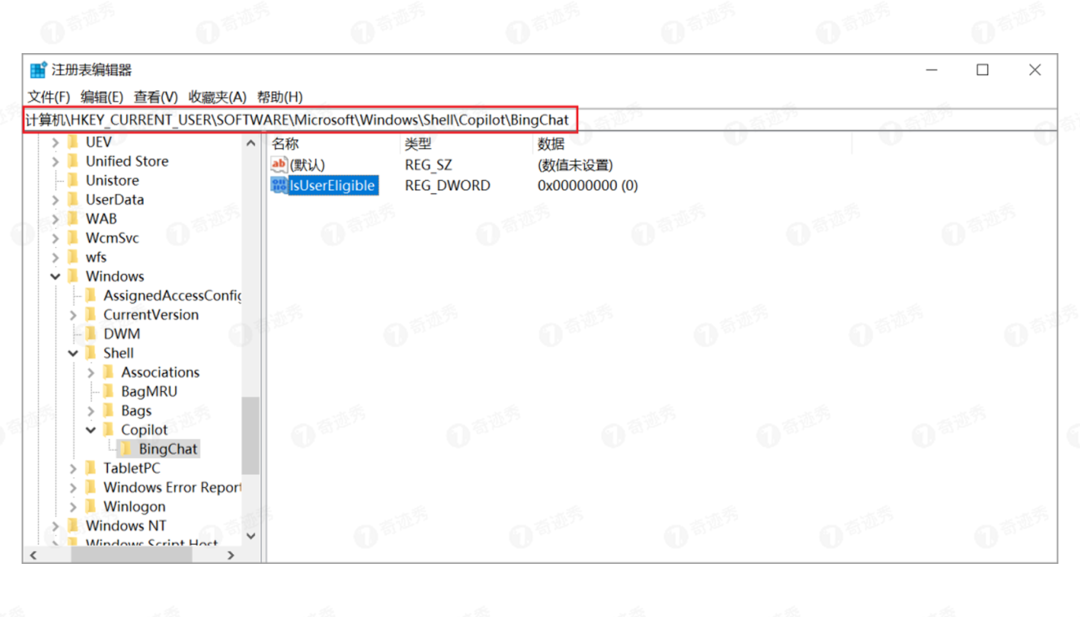Expand the WcmSvc tree node

[56, 238]
